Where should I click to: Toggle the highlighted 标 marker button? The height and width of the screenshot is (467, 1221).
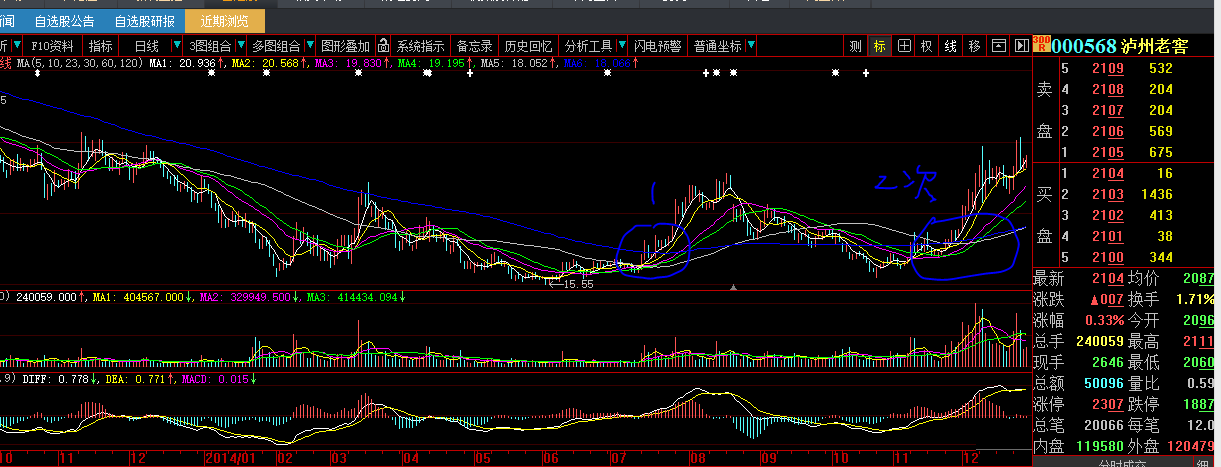pos(879,46)
